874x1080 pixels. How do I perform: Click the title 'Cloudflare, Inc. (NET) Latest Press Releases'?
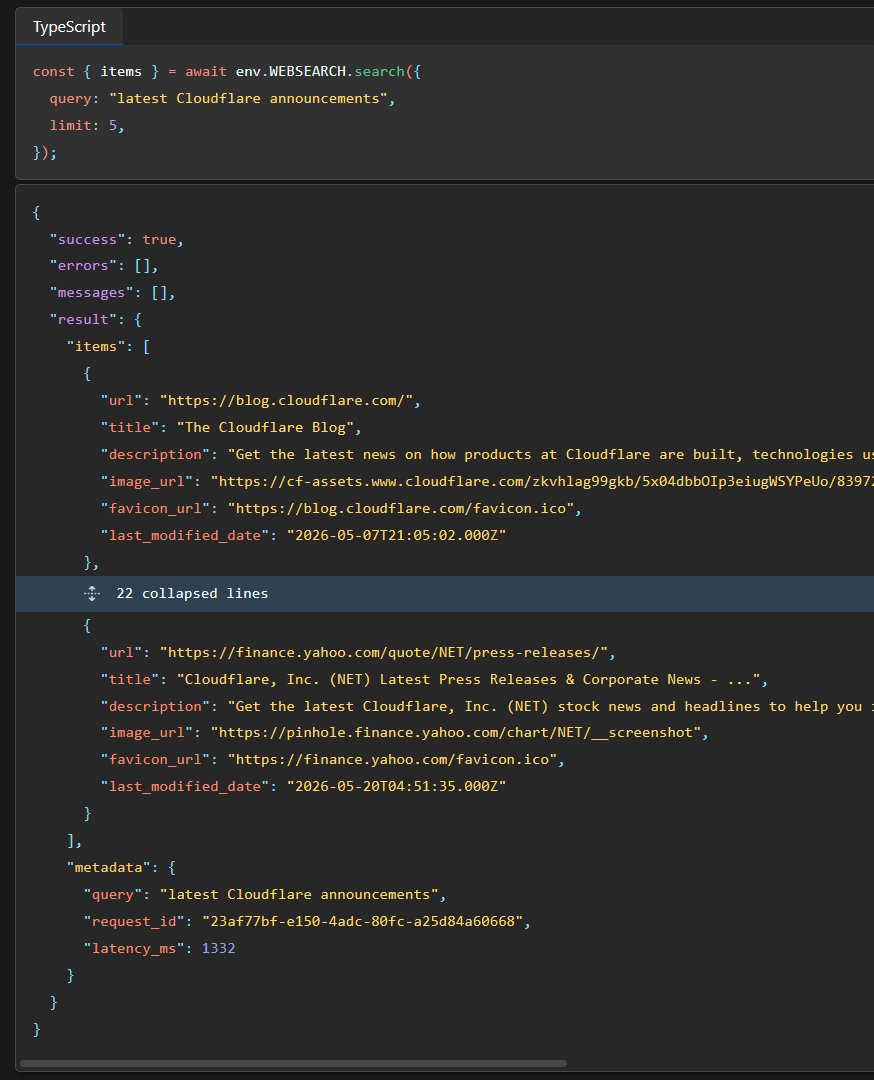468,679
